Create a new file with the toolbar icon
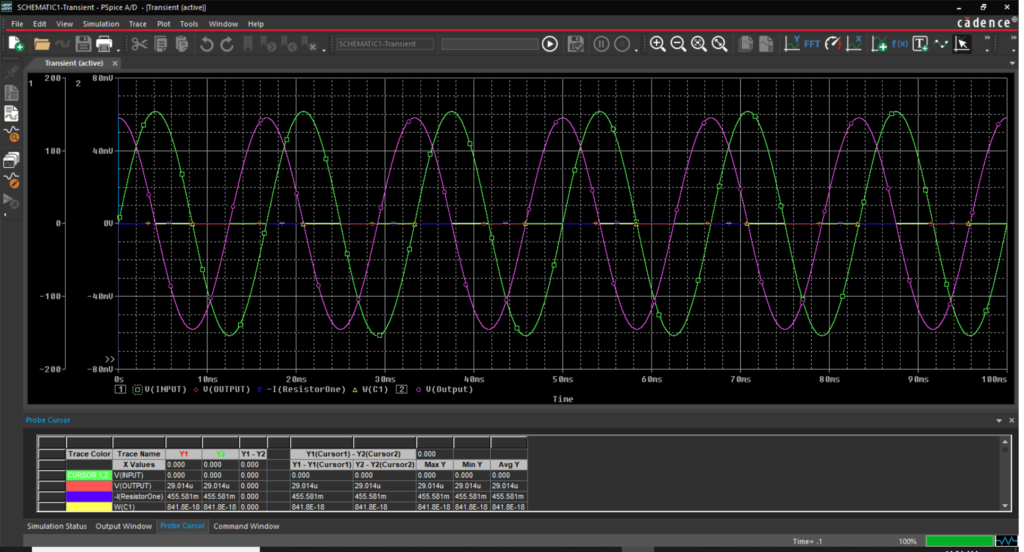 16,44
